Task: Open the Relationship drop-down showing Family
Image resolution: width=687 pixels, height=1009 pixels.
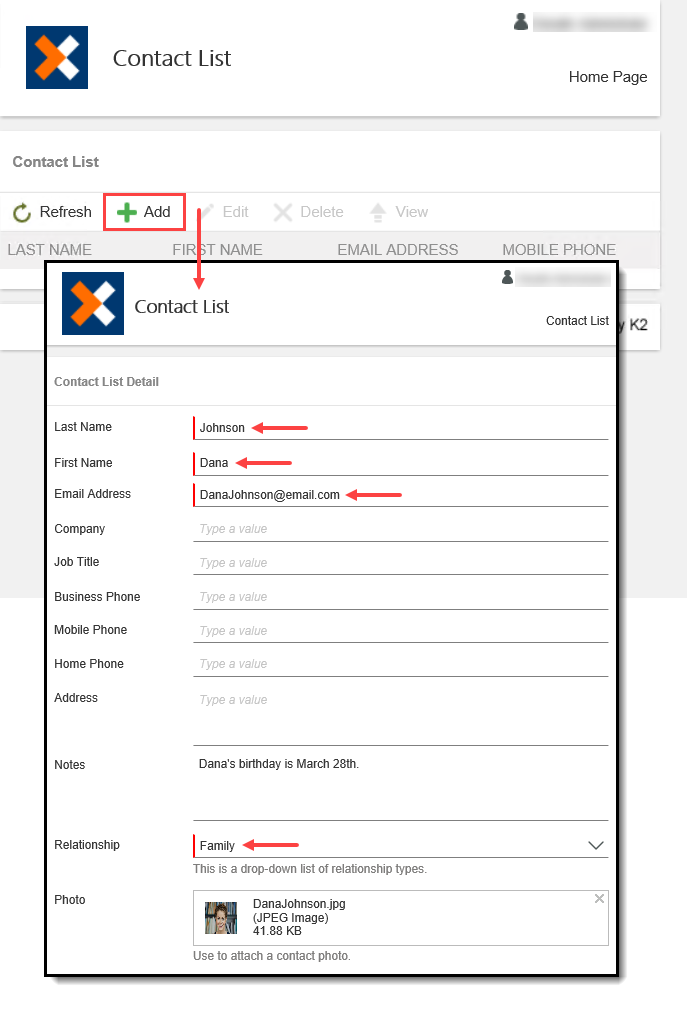Action: coord(401,846)
